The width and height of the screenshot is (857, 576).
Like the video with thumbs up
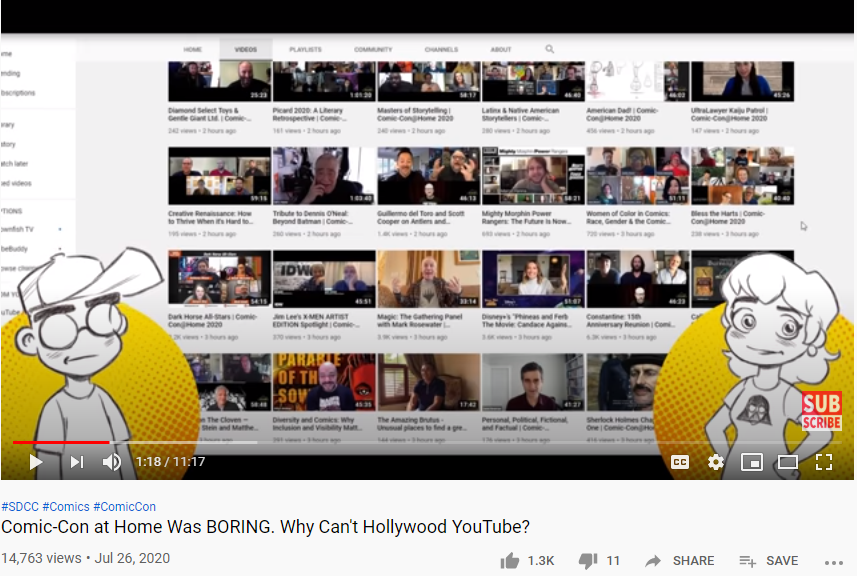click(x=509, y=561)
